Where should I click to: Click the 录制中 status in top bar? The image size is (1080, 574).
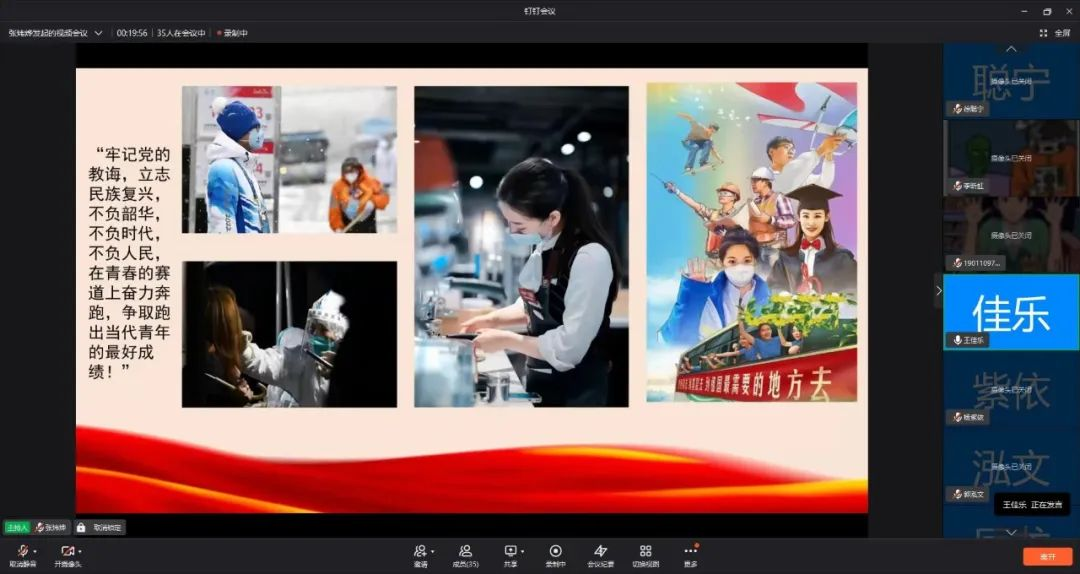(x=233, y=33)
